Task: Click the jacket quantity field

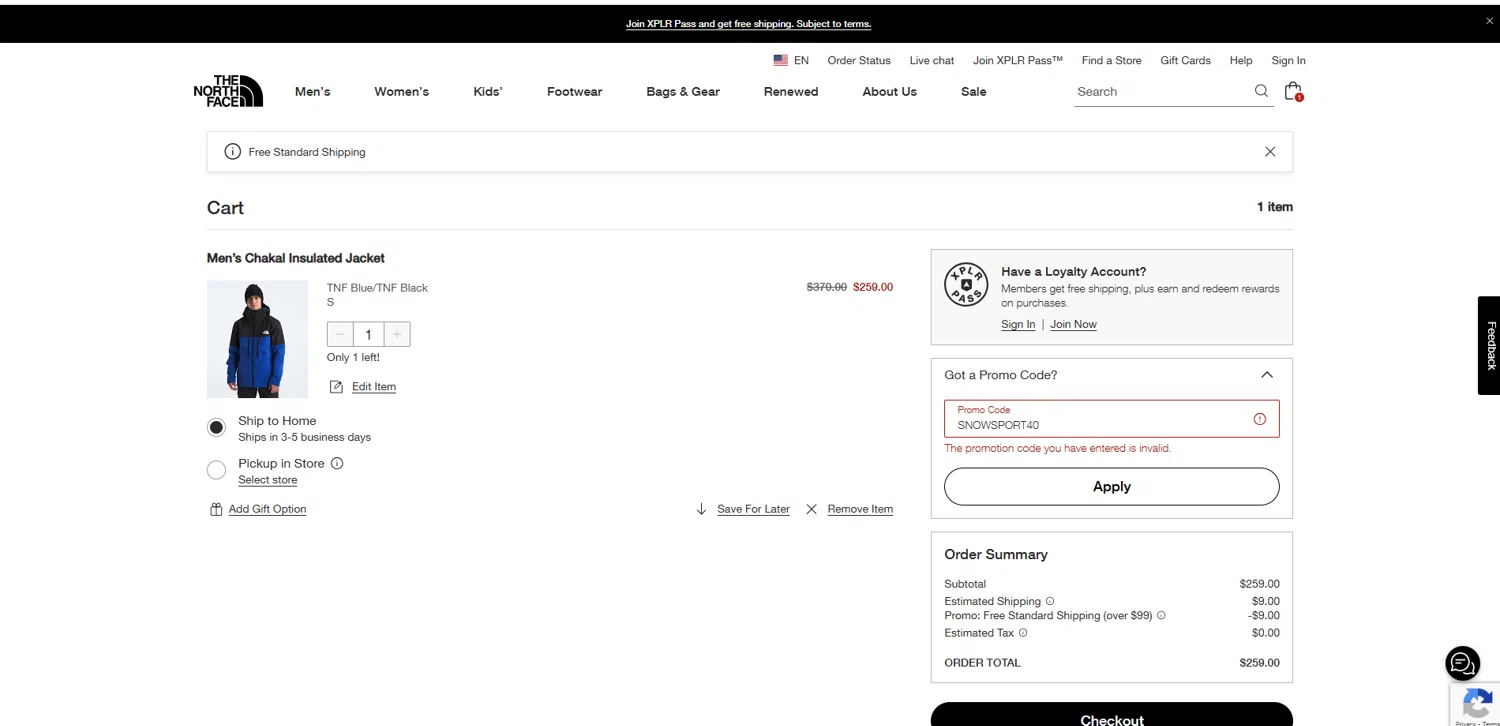Action: (368, 334)
